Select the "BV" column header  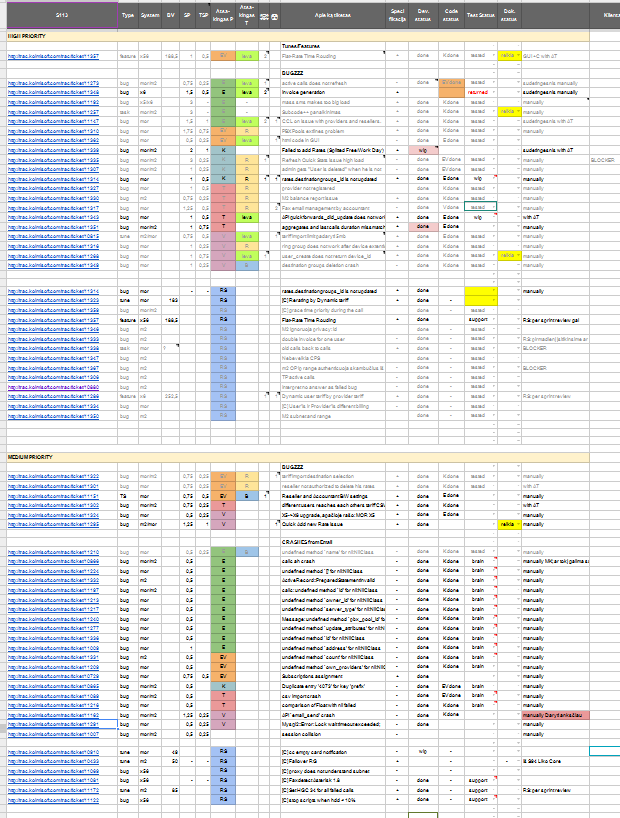coord(171,16)
